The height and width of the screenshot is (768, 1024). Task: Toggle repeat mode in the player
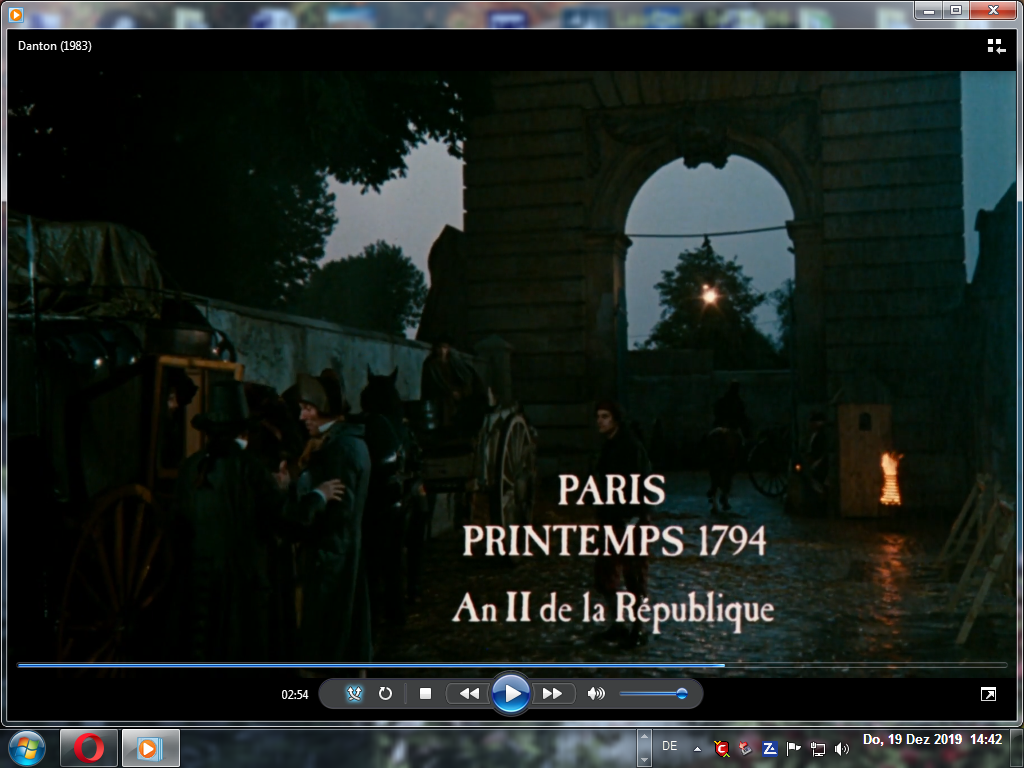[385, 693]
